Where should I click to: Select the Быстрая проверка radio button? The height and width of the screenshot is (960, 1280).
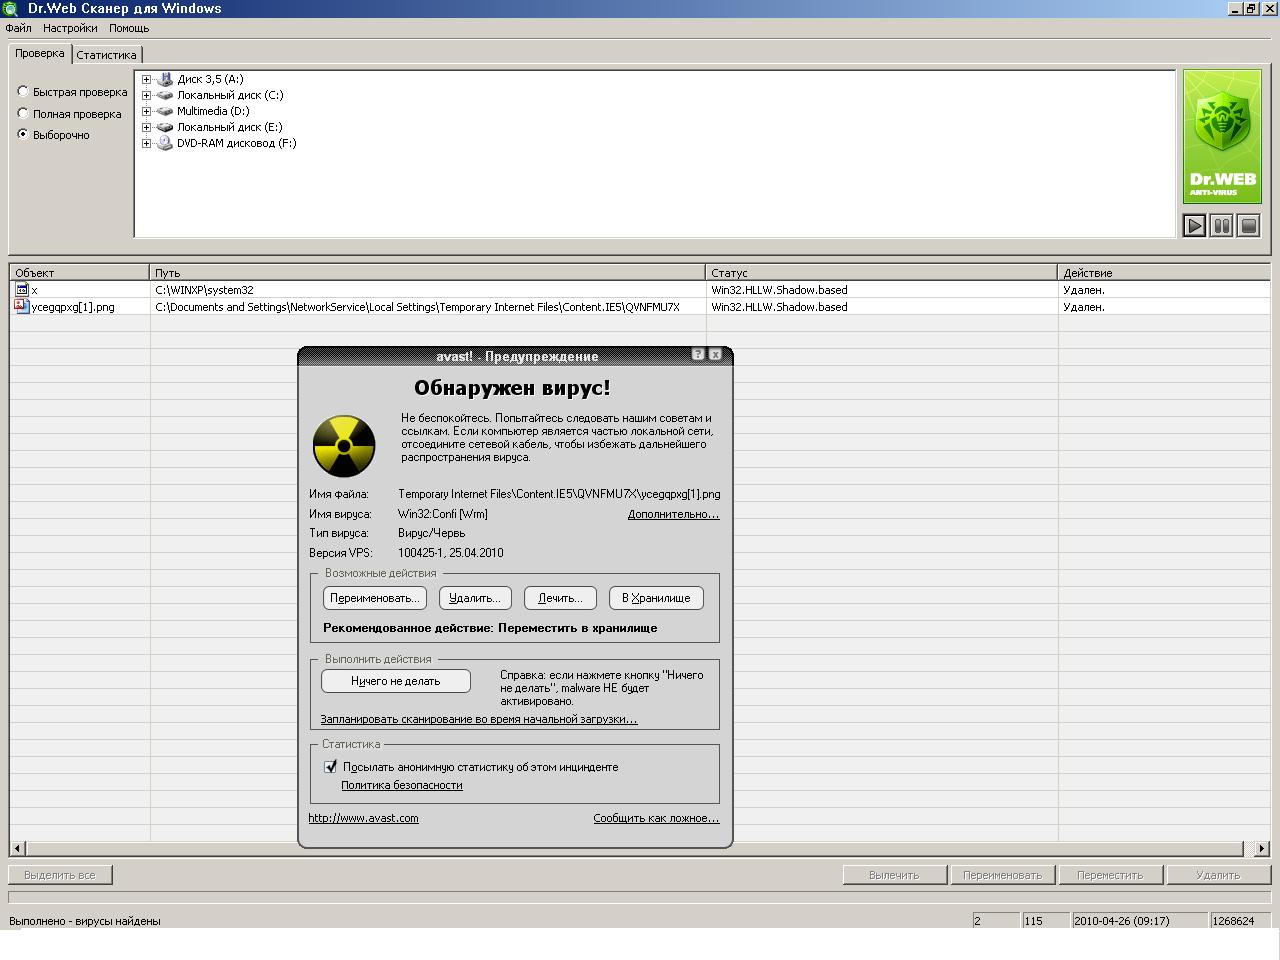pos(23,92)
